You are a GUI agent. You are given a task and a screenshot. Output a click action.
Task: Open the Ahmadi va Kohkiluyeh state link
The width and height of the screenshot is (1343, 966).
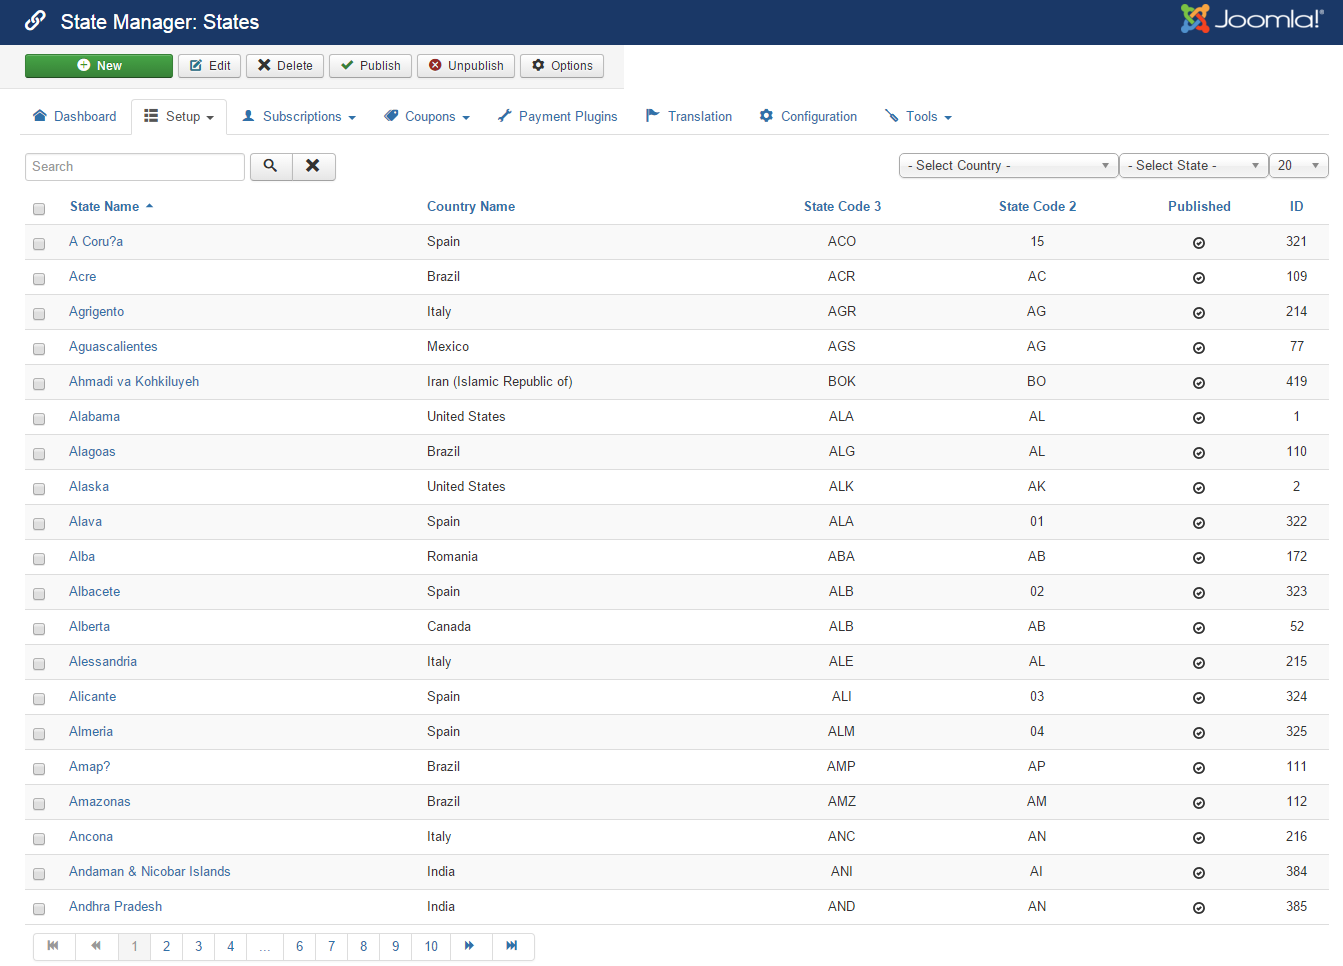coord(134,382)
